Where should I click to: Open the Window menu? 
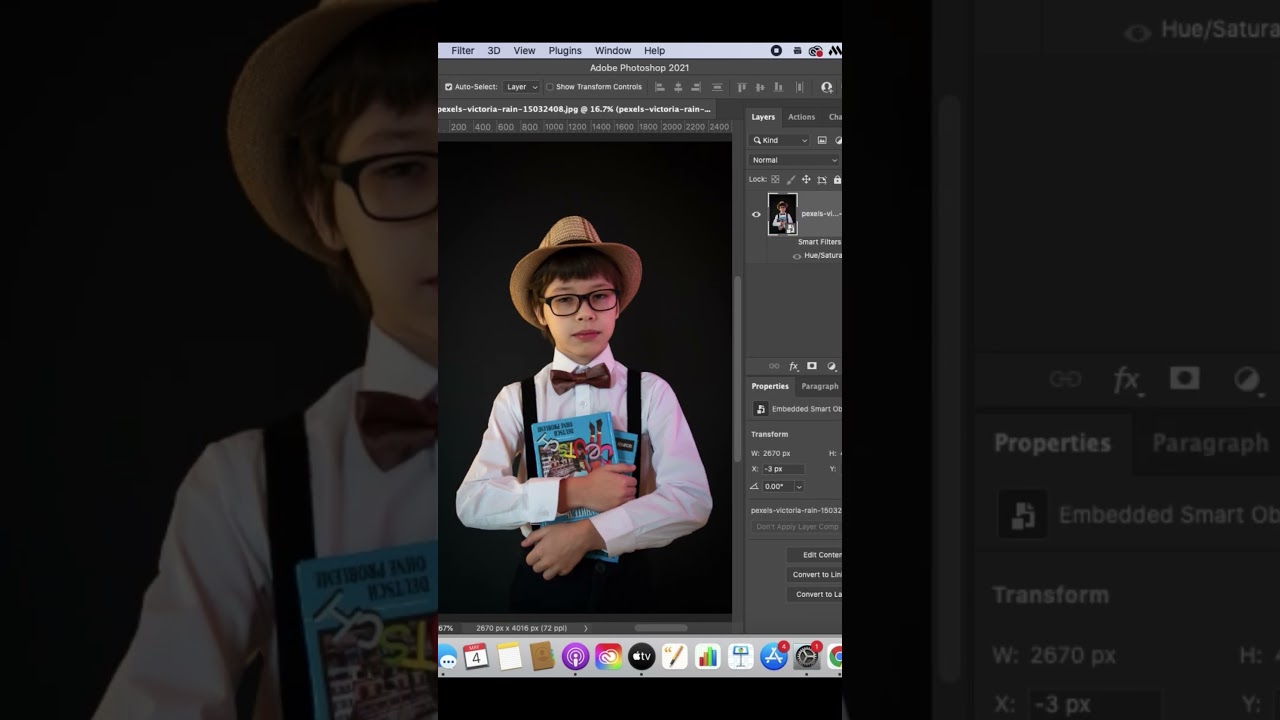click(613, 51)
